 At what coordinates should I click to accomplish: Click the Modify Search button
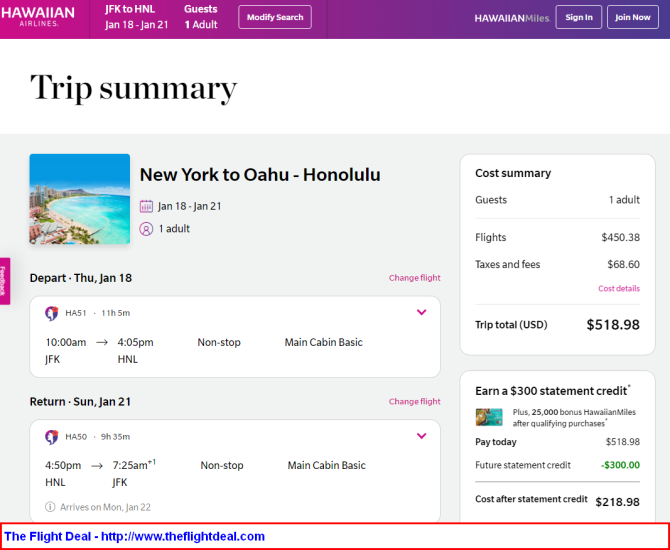(x=275, y=18)
